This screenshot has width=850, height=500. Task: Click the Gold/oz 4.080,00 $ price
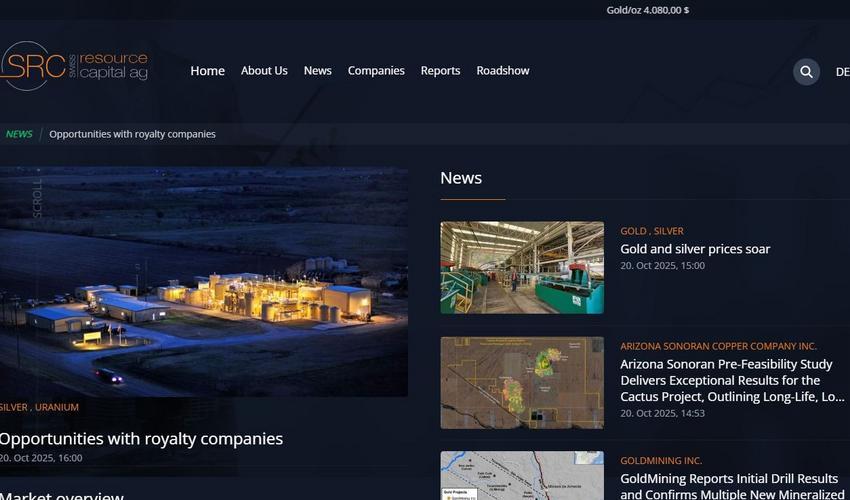[647, 10]
